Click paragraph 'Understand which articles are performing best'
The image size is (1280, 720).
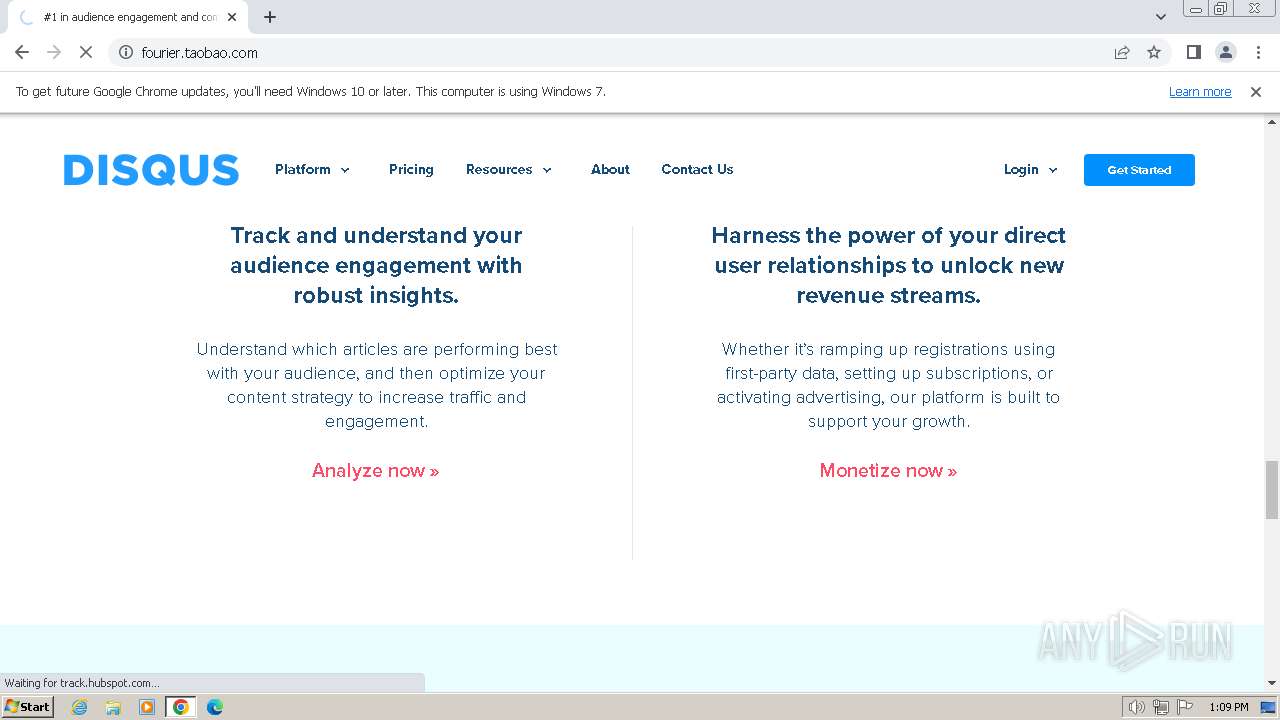point(376,385)
